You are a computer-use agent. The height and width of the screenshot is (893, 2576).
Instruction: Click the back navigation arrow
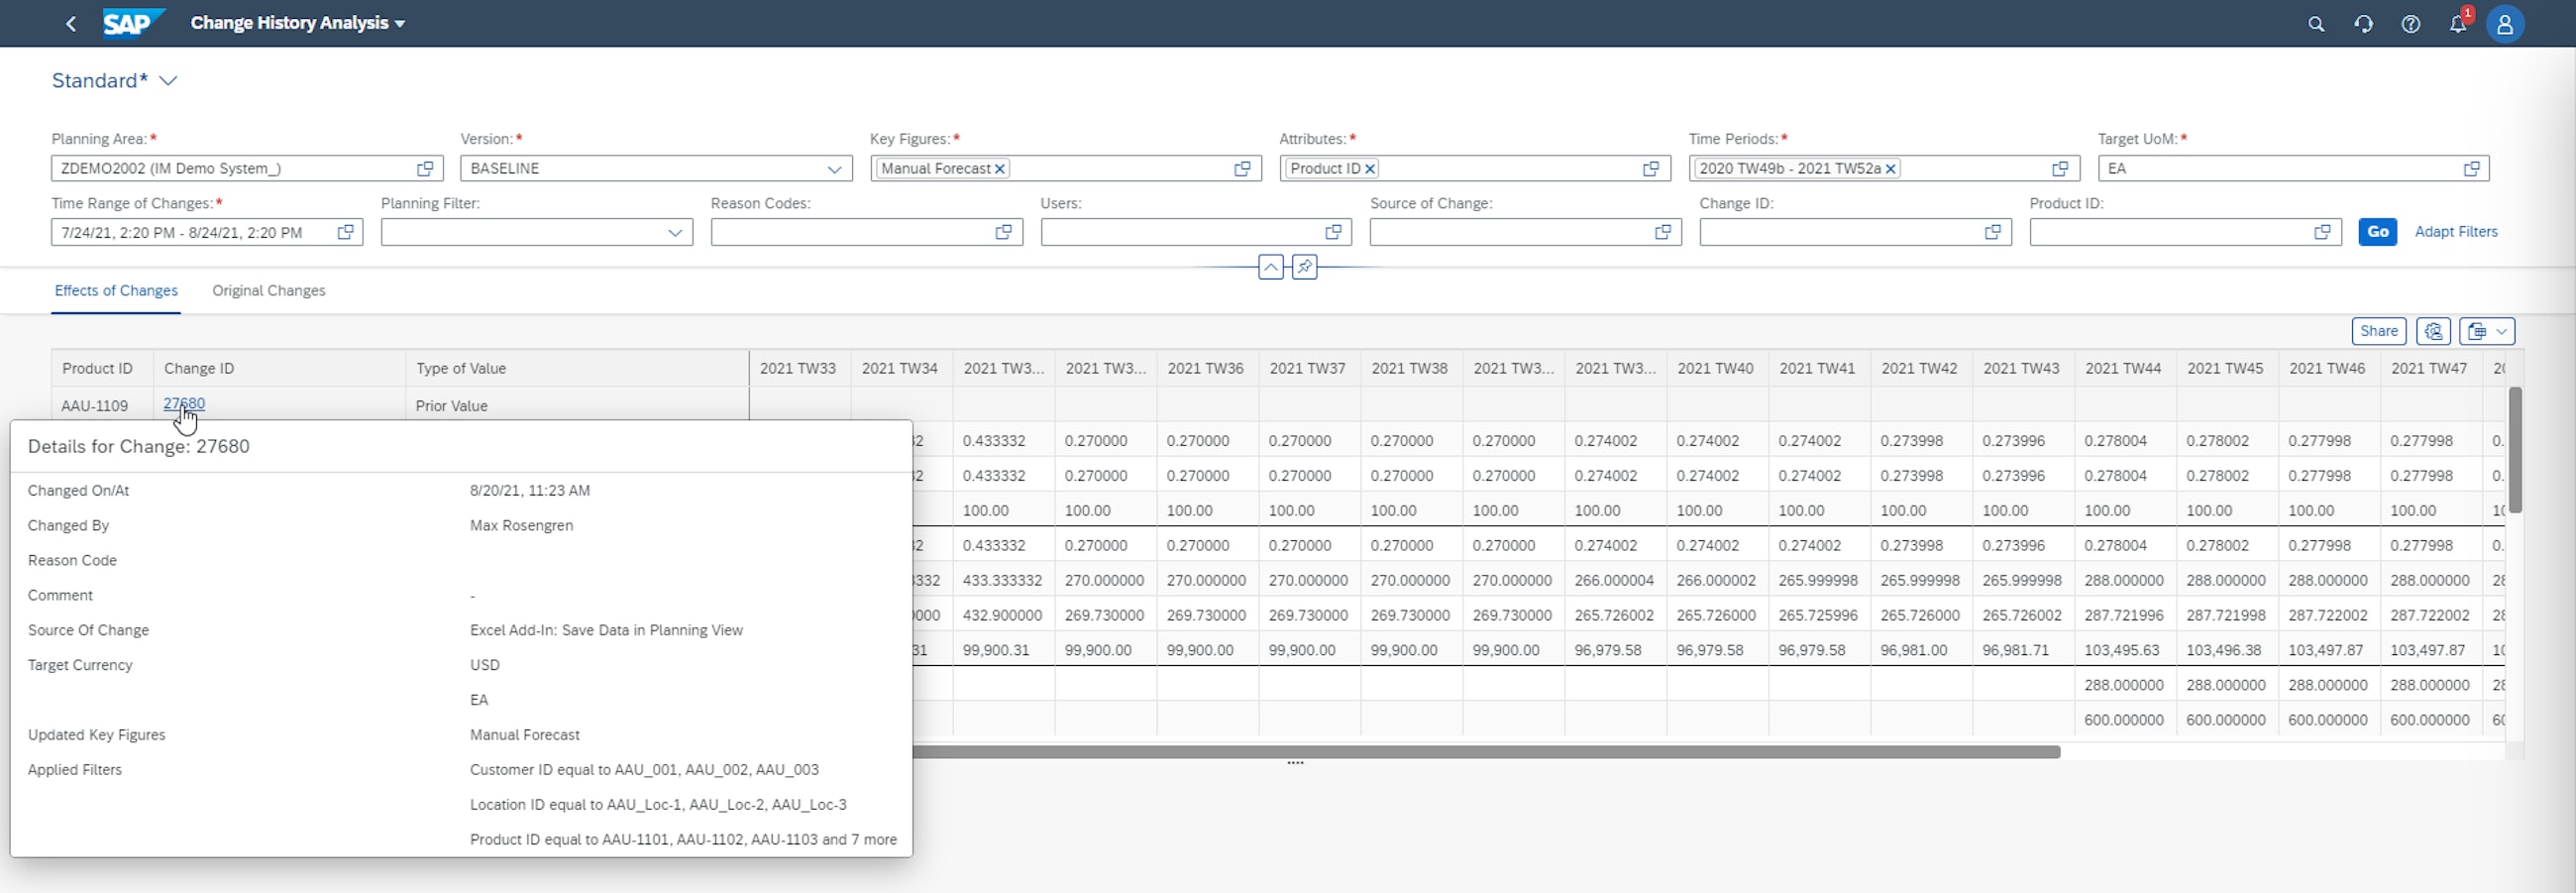[71, 24]
